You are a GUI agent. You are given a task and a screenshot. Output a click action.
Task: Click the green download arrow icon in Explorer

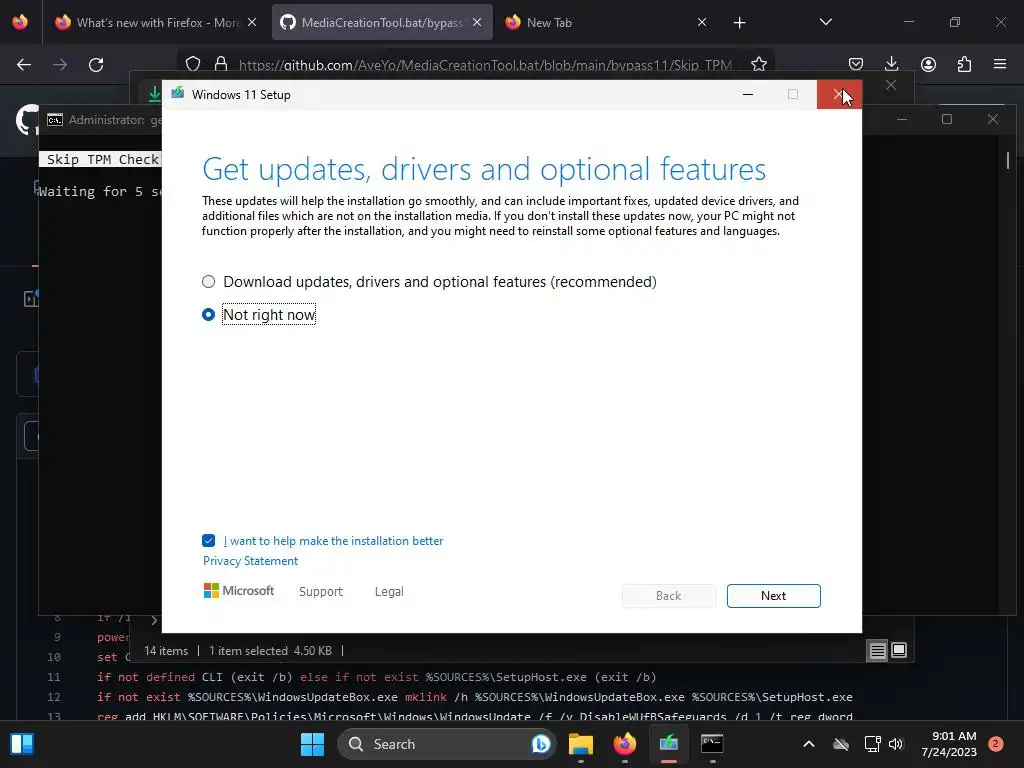click(x=154, y=94)
